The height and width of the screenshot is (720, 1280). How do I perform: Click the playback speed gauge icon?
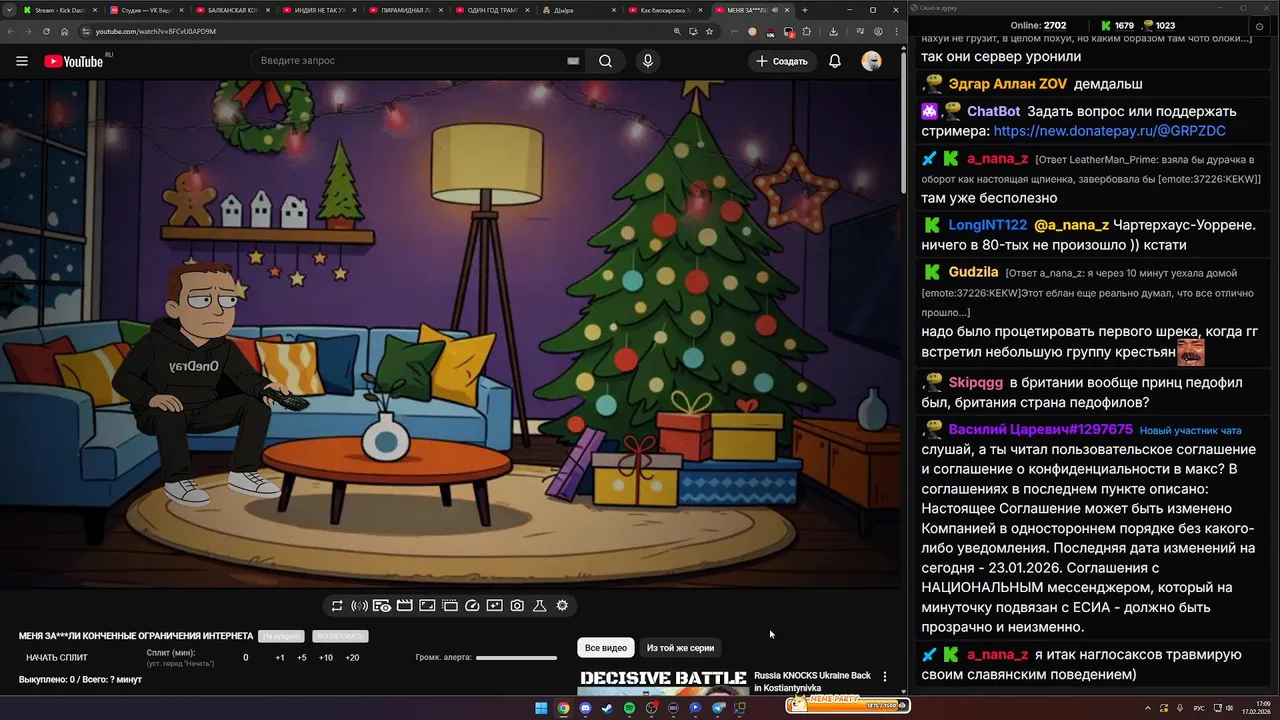click(472, 606)
